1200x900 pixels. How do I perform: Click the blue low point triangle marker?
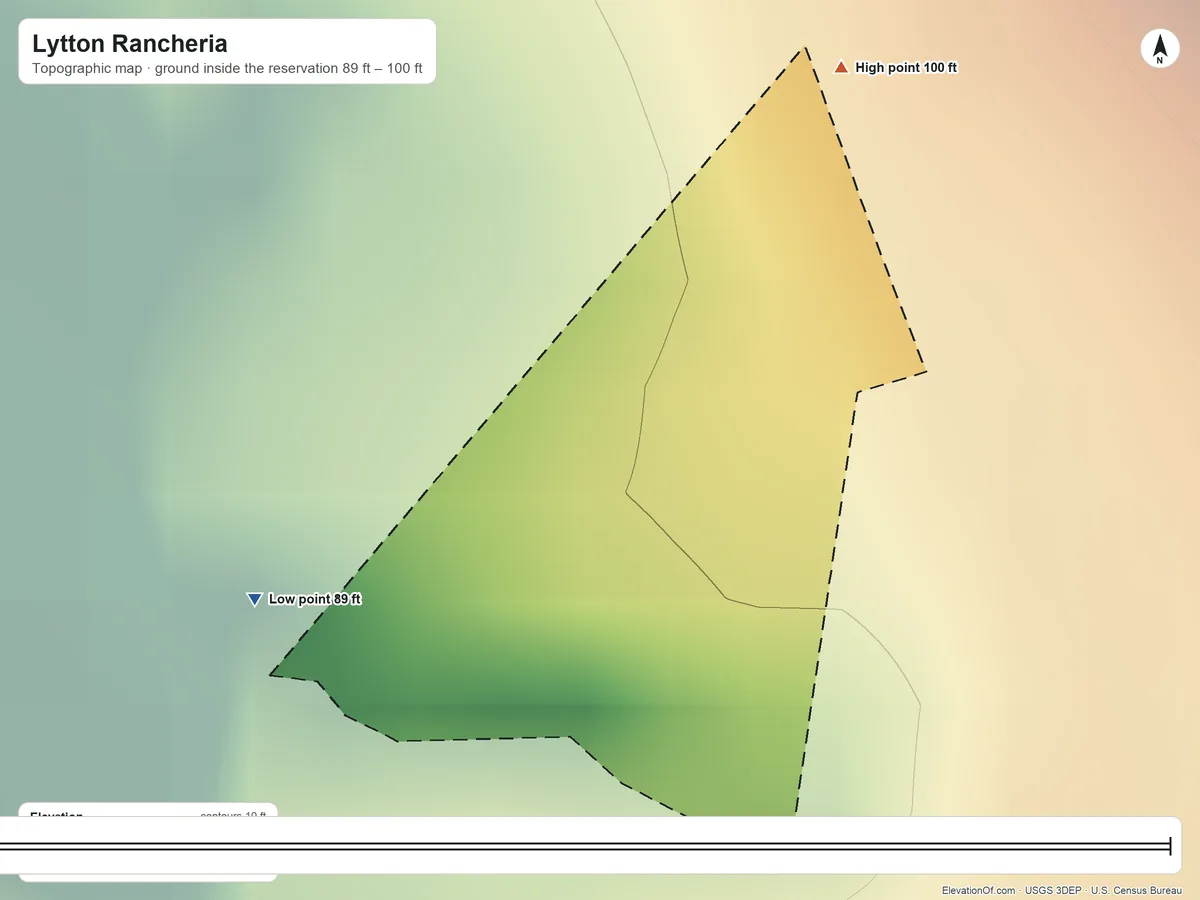pyautogui.click(x=254, y=599)
